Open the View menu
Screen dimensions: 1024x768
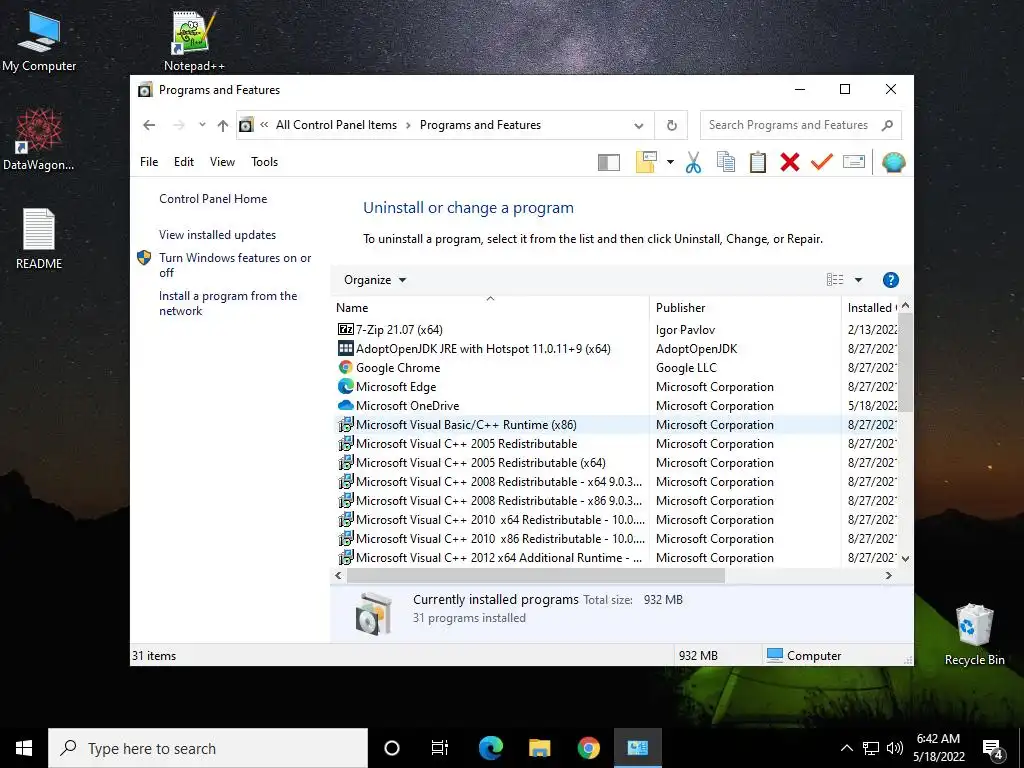[x=222, y=162]
